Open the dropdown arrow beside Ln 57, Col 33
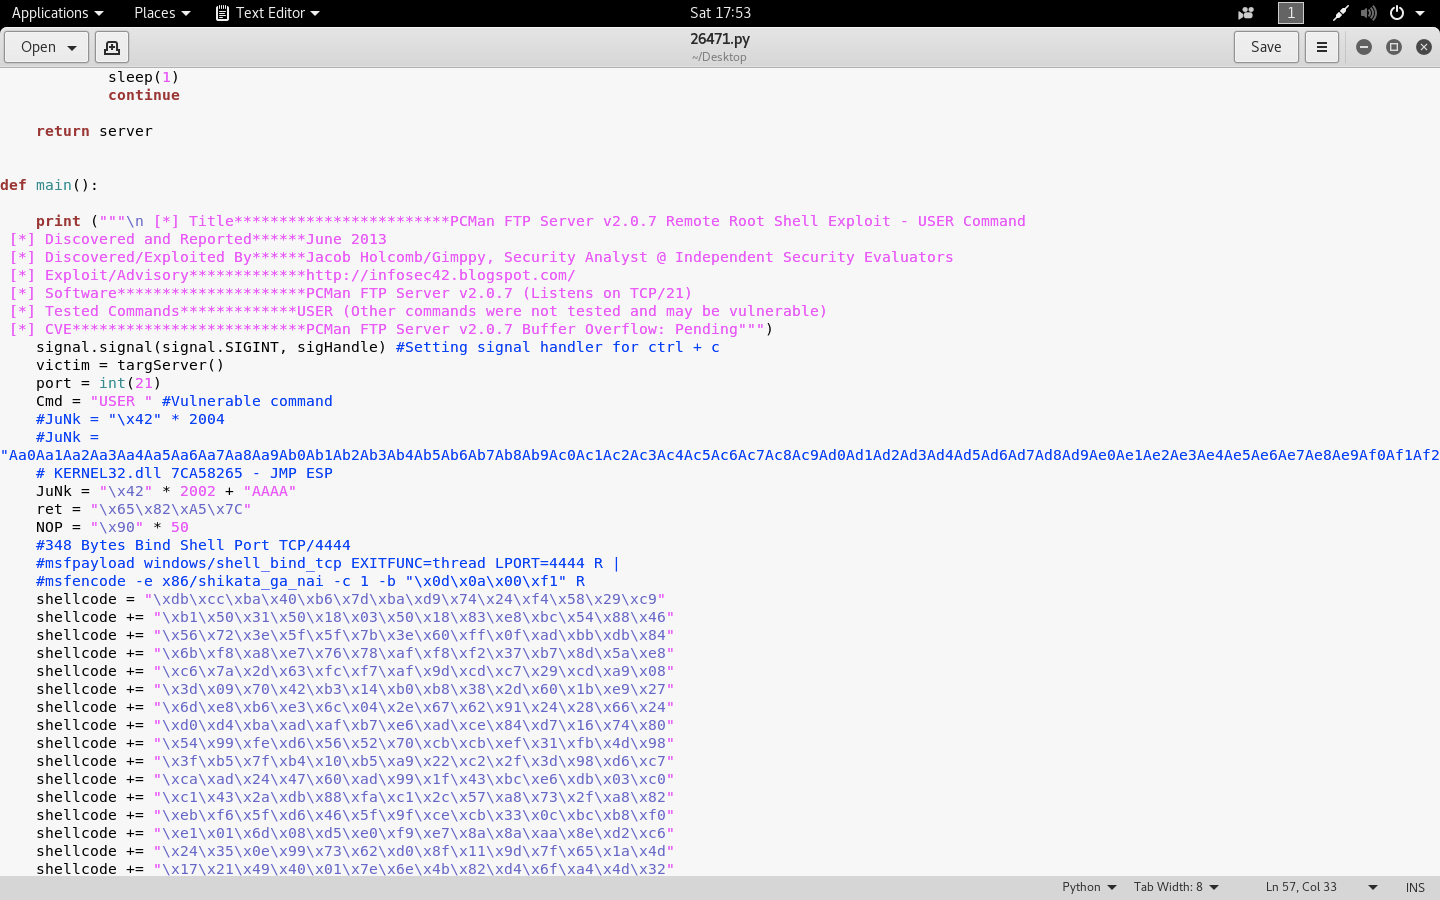 click(1372, 887)
